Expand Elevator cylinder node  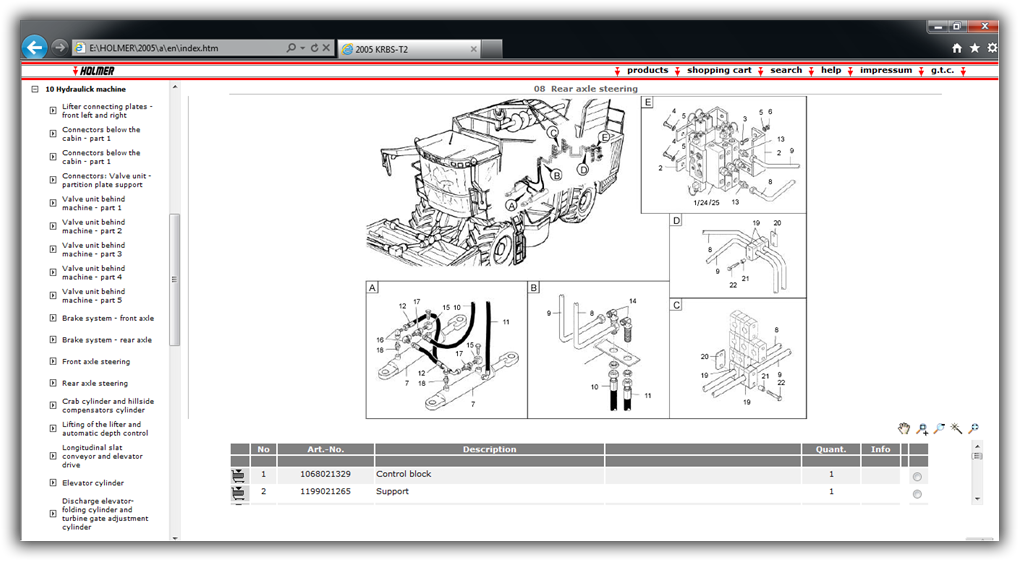(53, 483)
